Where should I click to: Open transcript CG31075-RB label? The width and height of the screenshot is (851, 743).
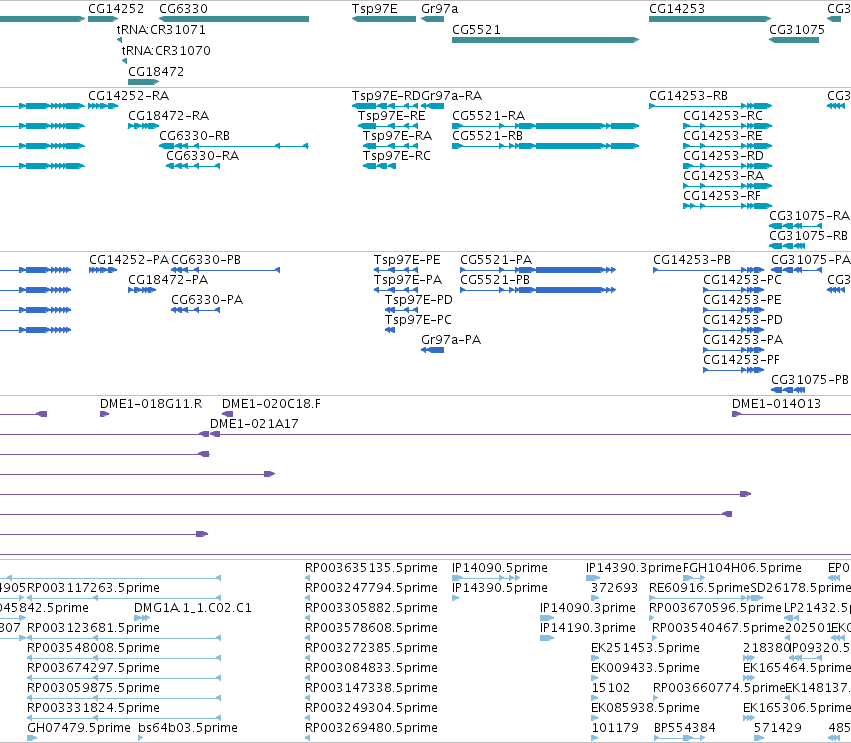pos(808,236)
